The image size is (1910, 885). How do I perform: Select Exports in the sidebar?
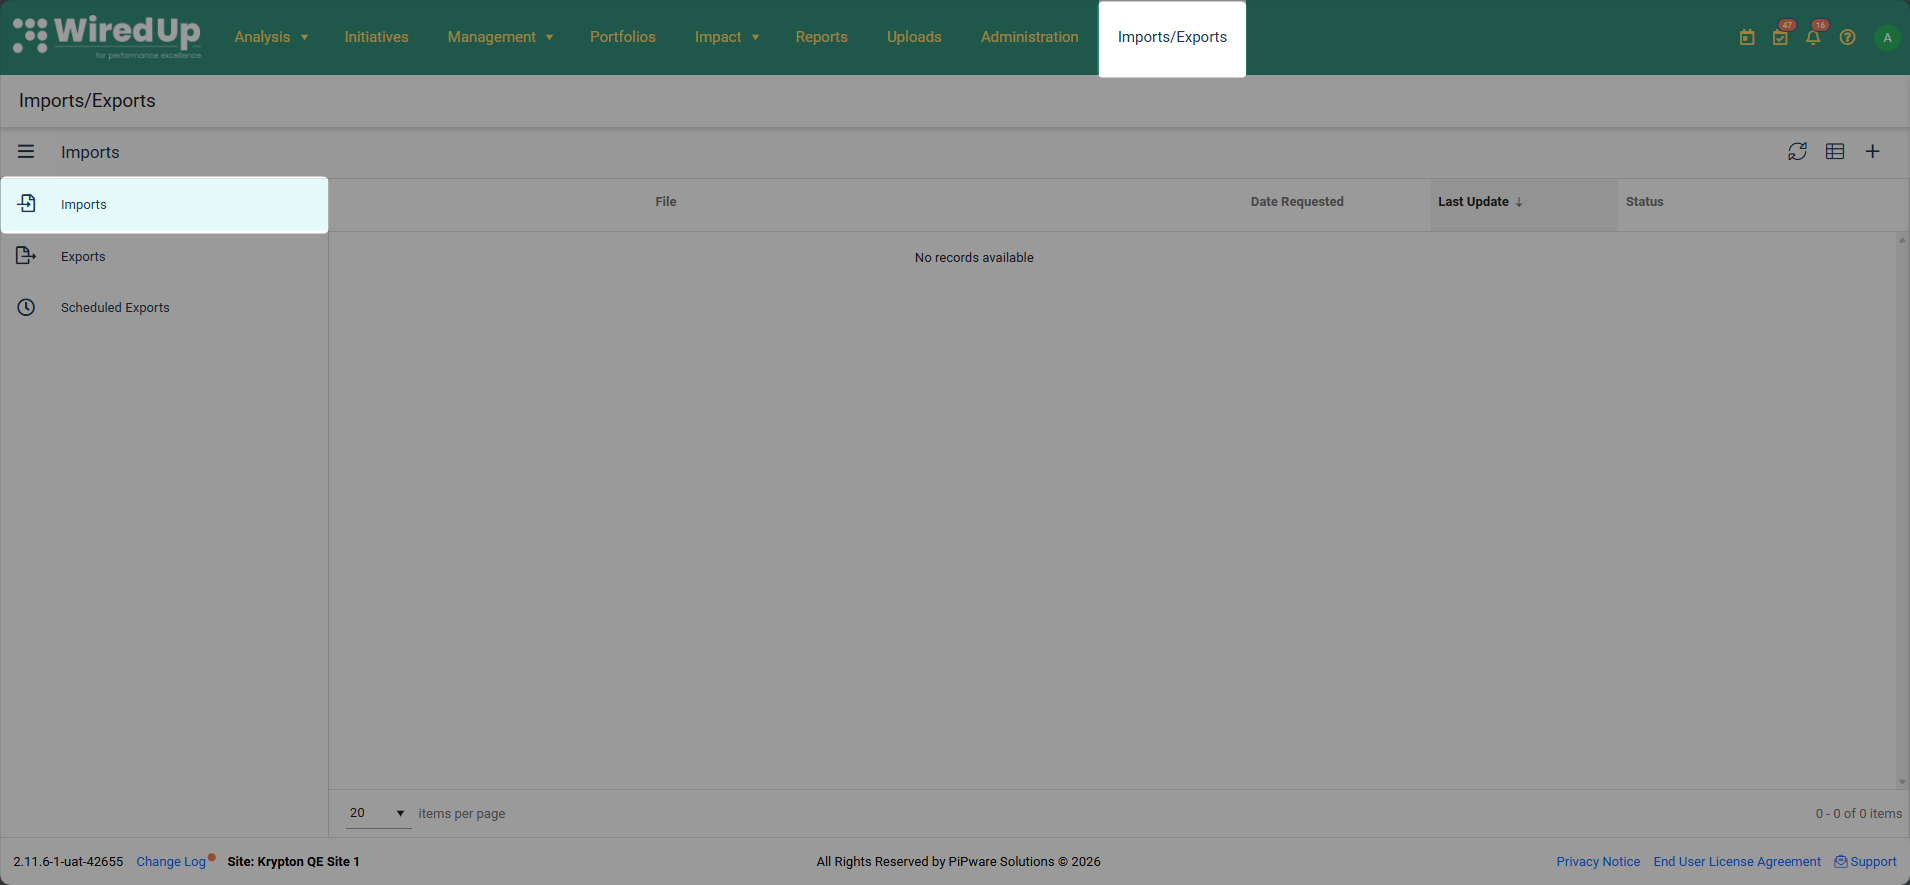click(x=165, y=256)
